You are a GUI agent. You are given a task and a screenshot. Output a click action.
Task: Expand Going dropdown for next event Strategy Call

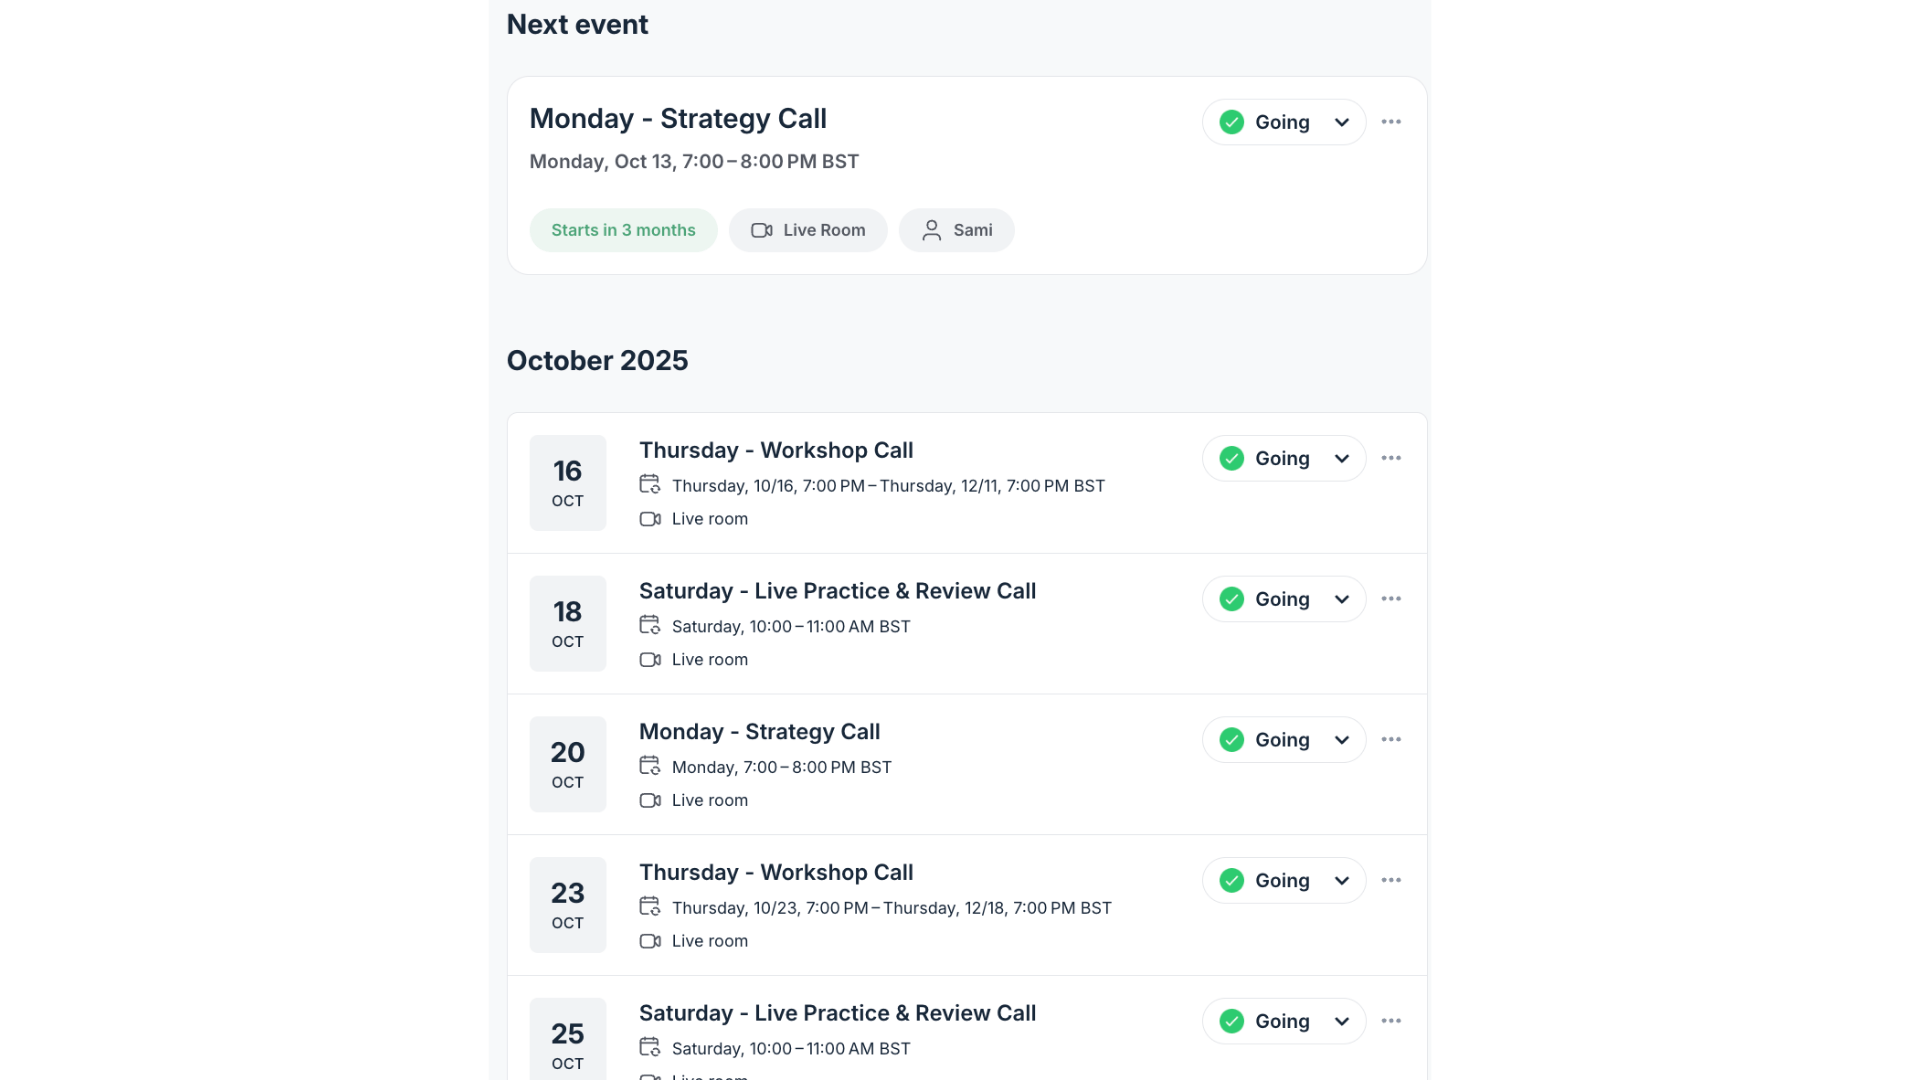pyautogui.click(x=1342, y=122)
